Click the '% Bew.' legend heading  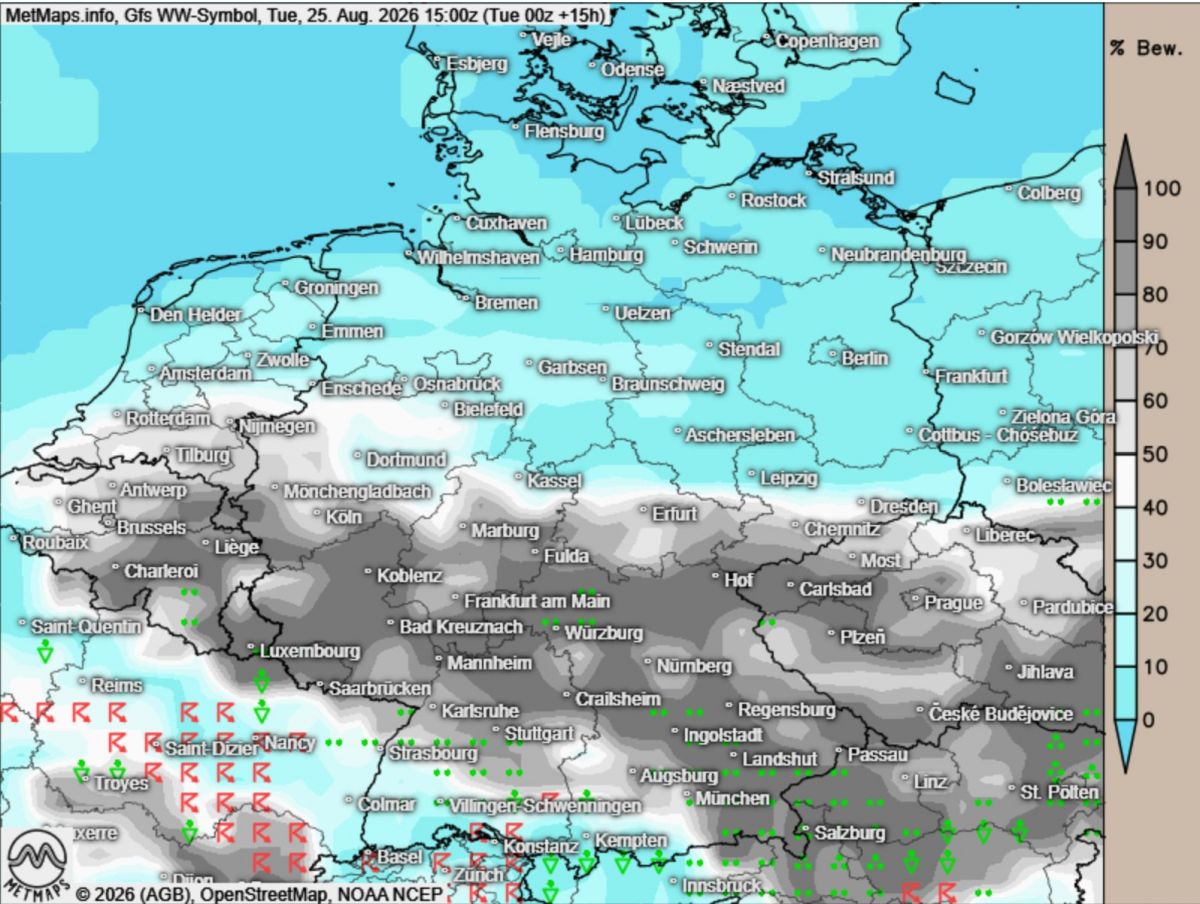coord(1145,48)
